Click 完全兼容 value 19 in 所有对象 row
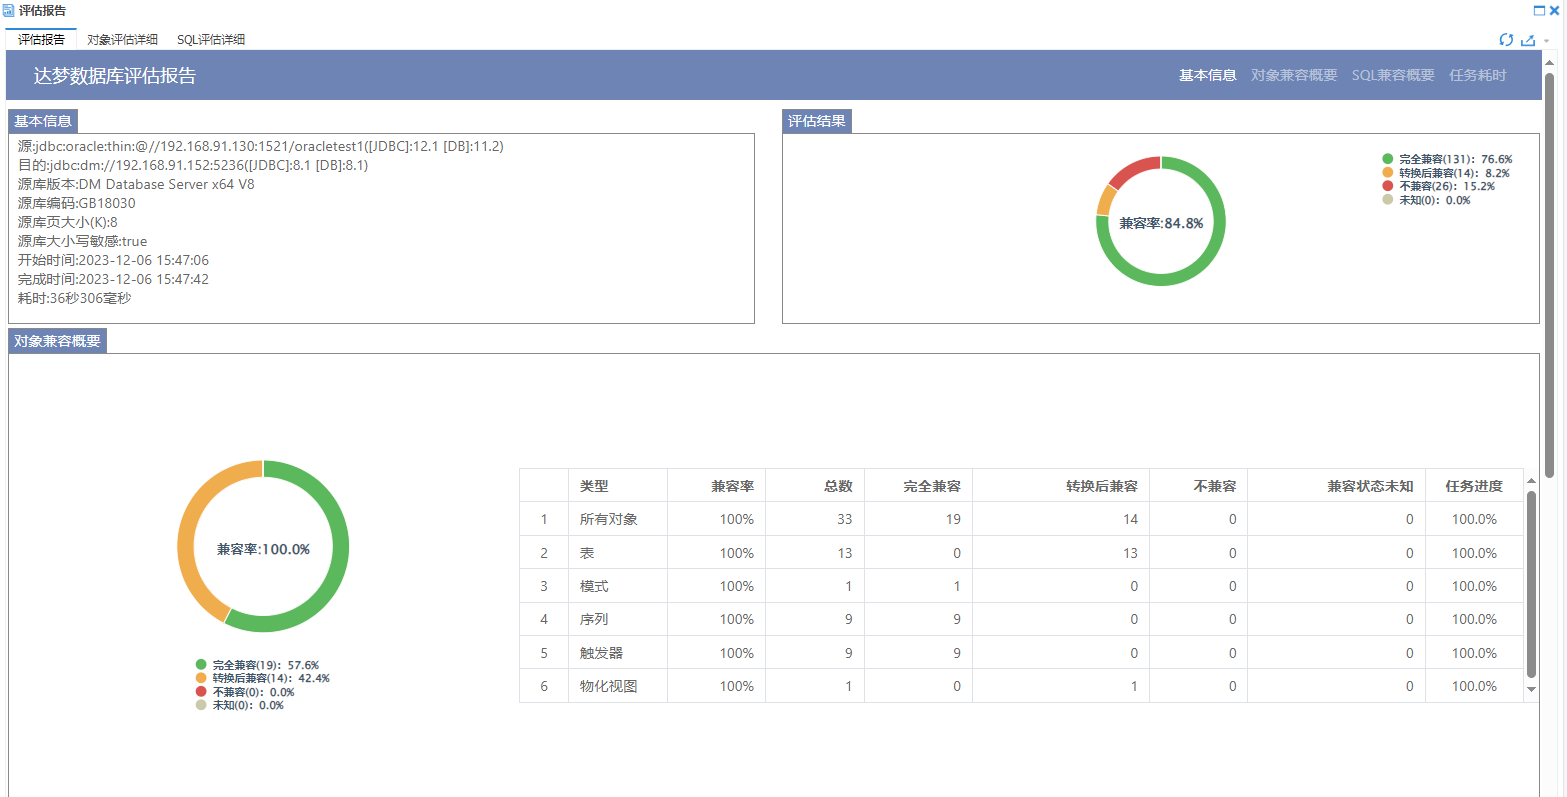1567x797 pixels. 953,519
